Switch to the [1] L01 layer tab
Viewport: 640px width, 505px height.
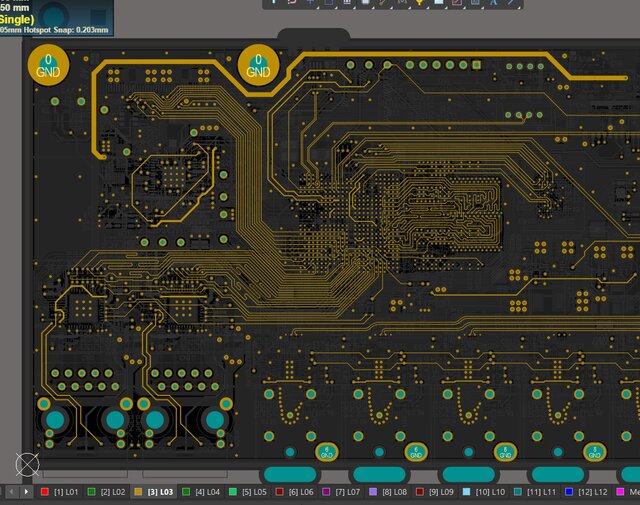point(60,492)
